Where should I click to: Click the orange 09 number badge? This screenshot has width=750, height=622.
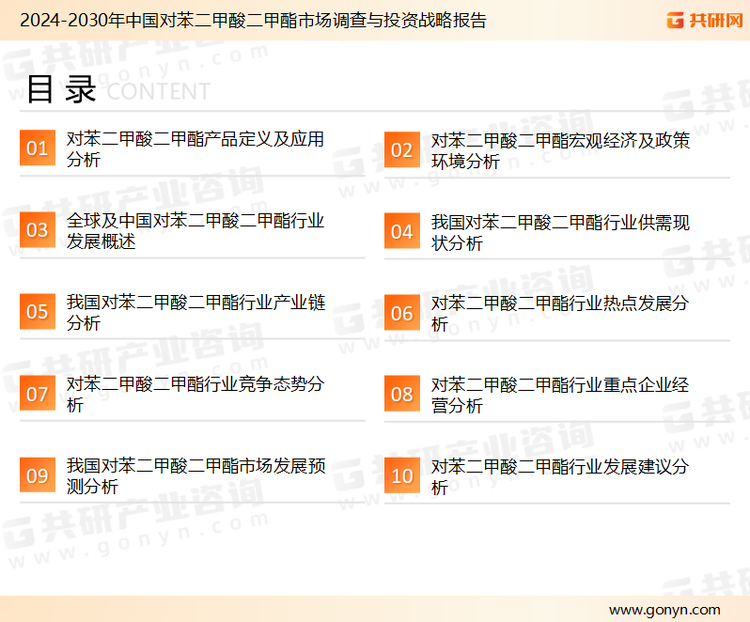[37, 475]
